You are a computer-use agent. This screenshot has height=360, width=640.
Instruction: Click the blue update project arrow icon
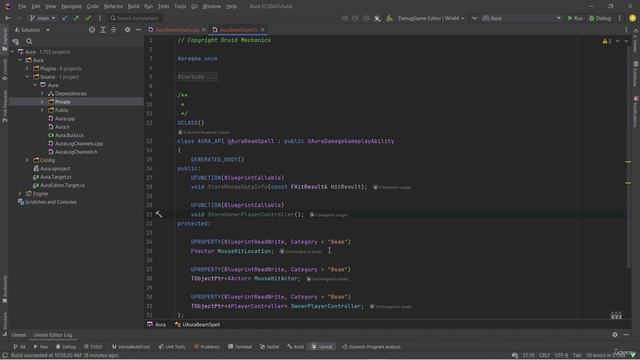(65, 18)
